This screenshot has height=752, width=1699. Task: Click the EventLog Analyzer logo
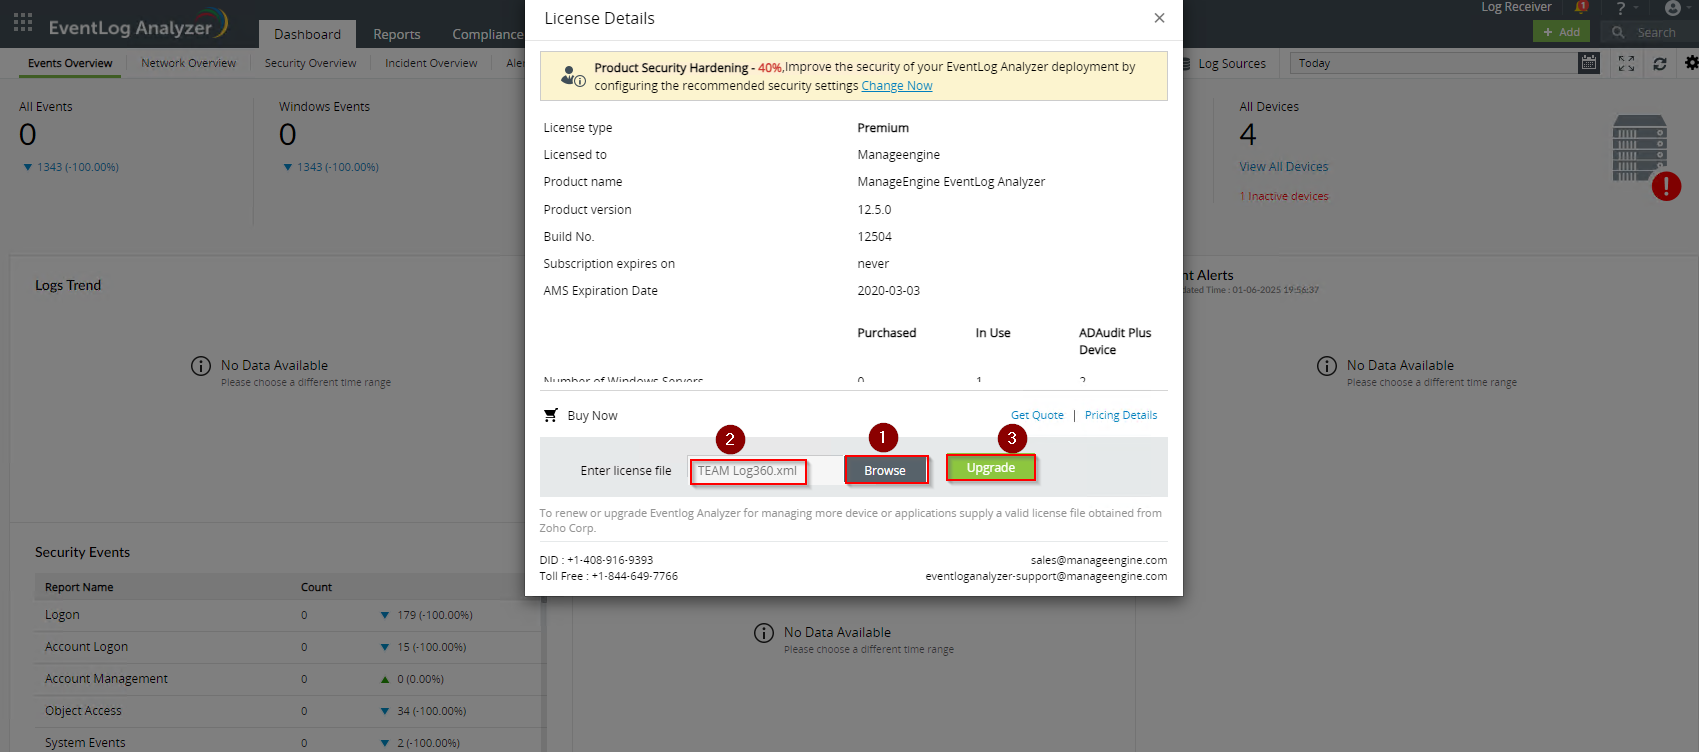(x=138, y=25)
